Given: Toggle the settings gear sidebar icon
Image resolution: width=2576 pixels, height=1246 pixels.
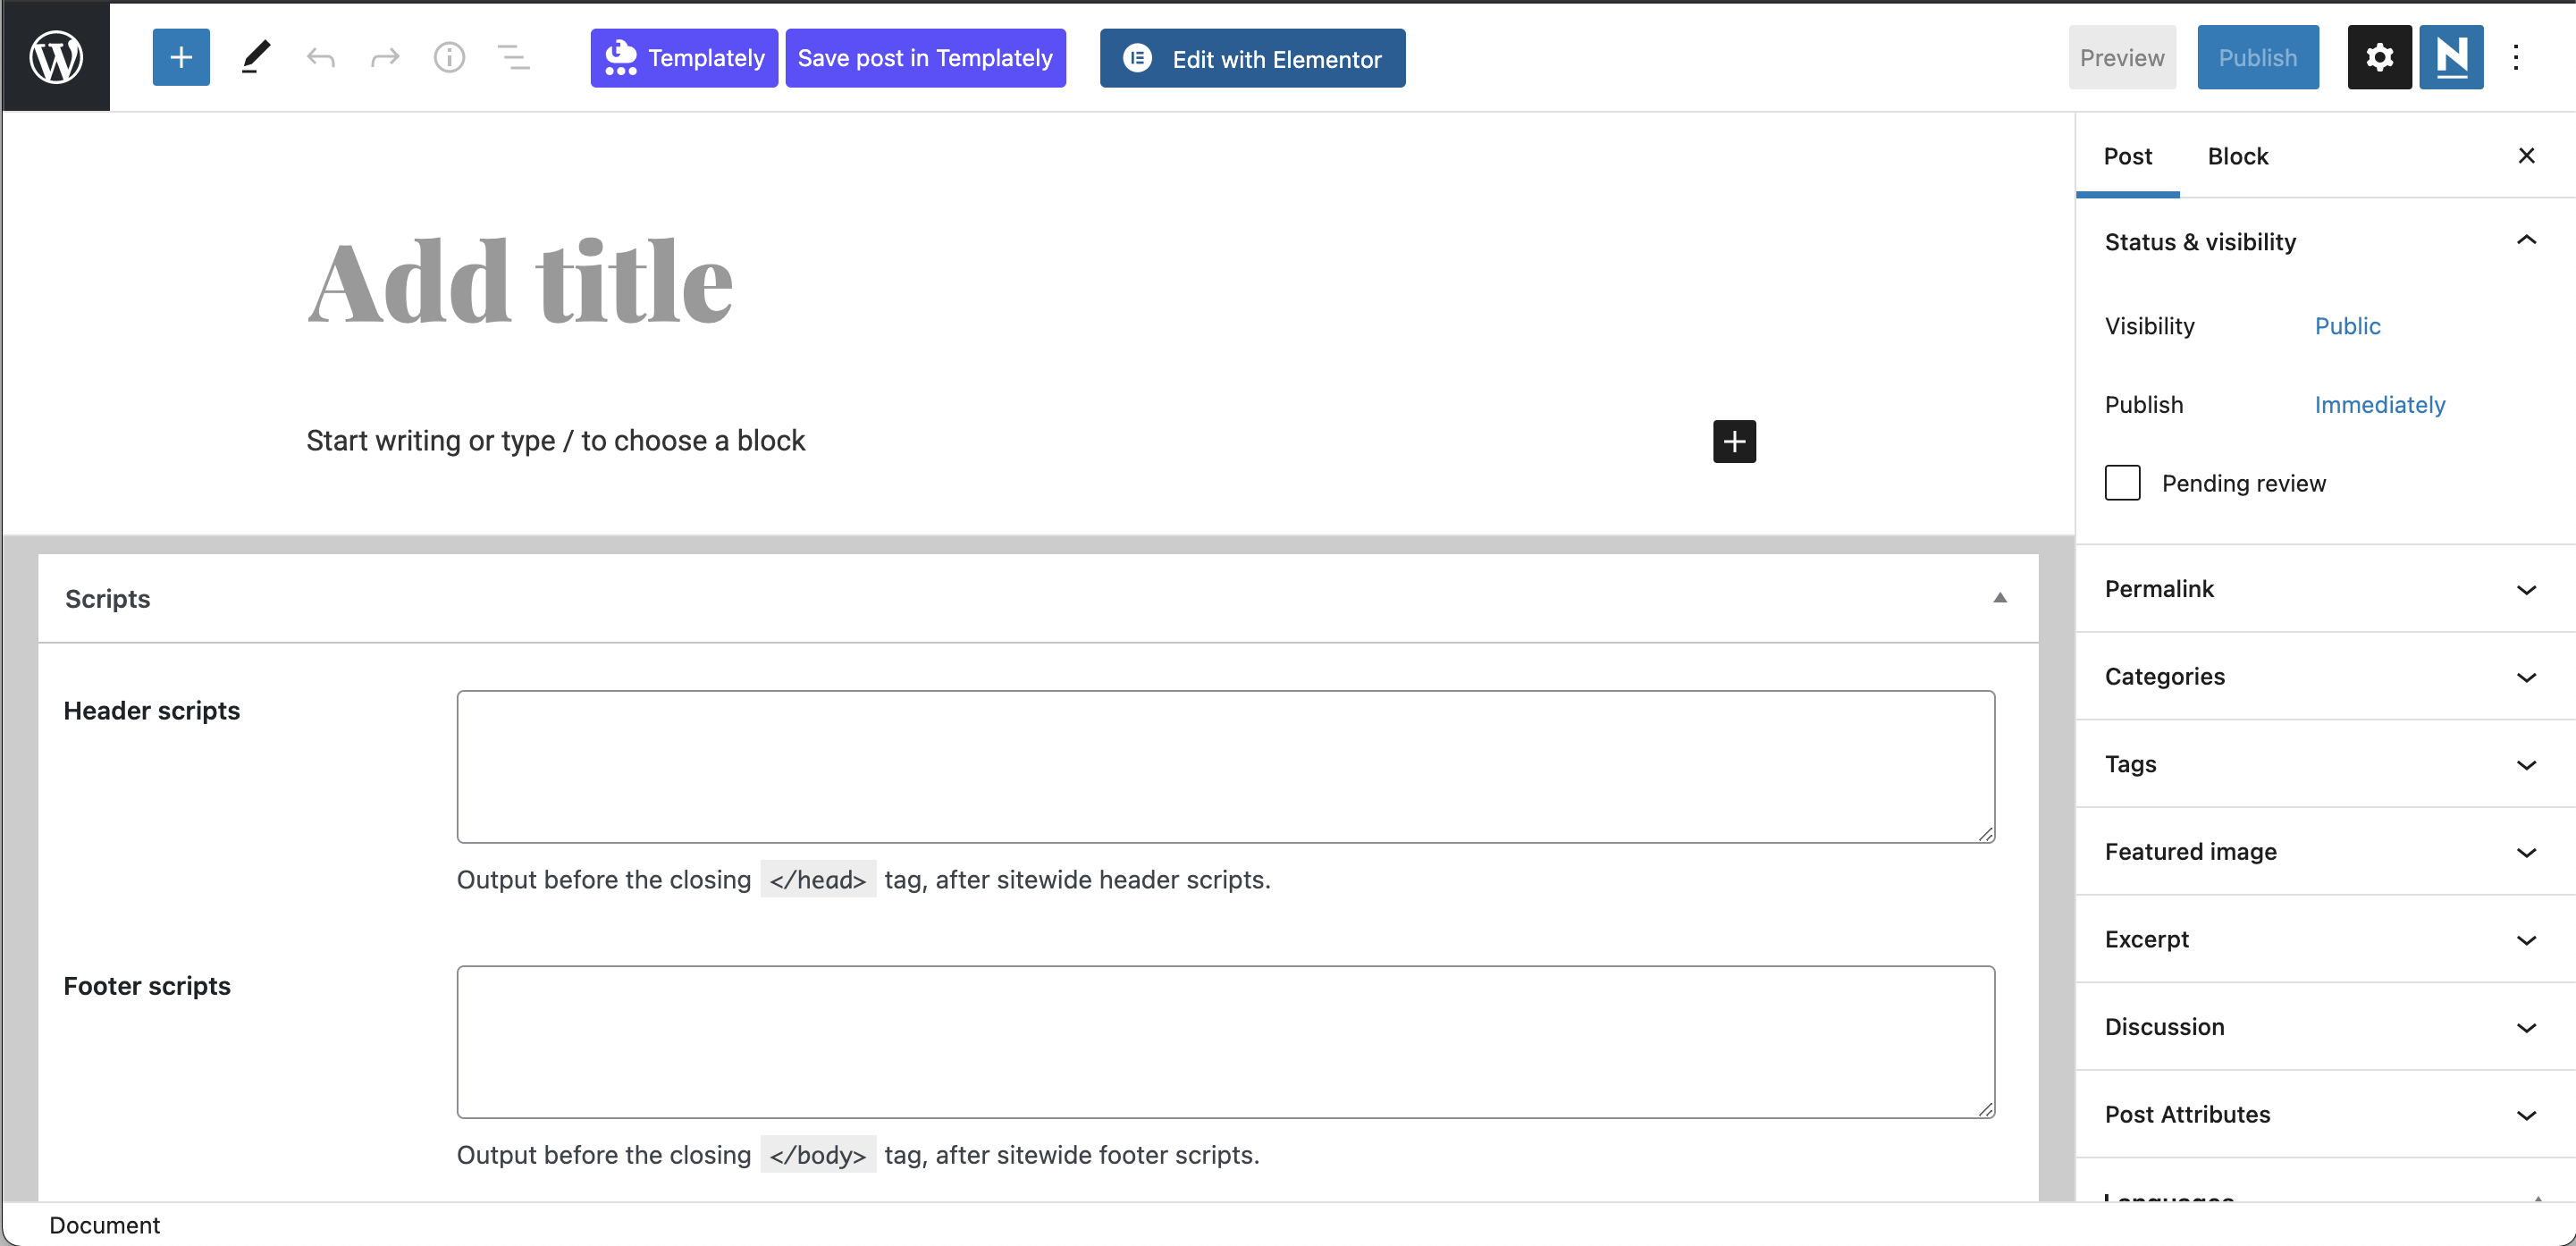Looking at the screenshot, I should point(2379,57).
